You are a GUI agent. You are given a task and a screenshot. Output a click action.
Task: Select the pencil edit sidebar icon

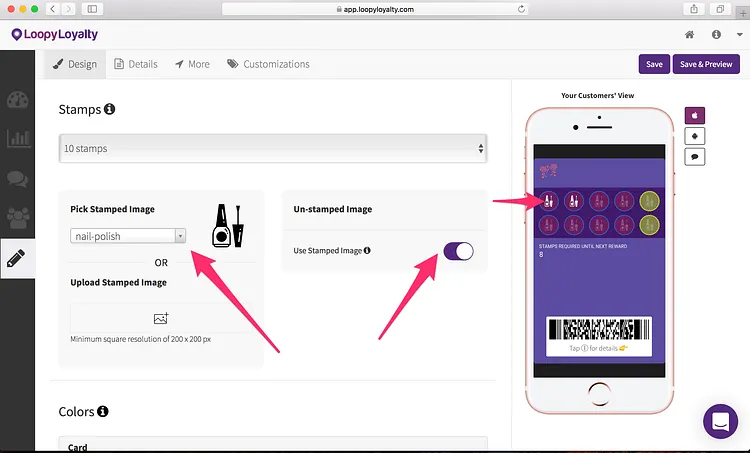pos(16,258)
